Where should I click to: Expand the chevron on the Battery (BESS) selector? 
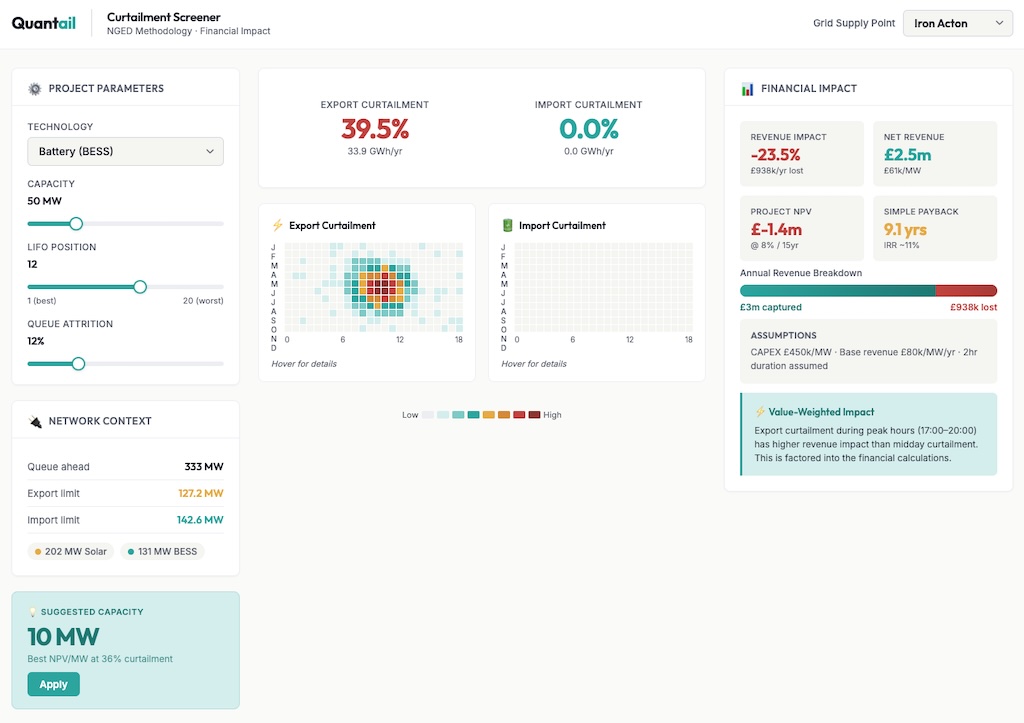coord(209,151)
